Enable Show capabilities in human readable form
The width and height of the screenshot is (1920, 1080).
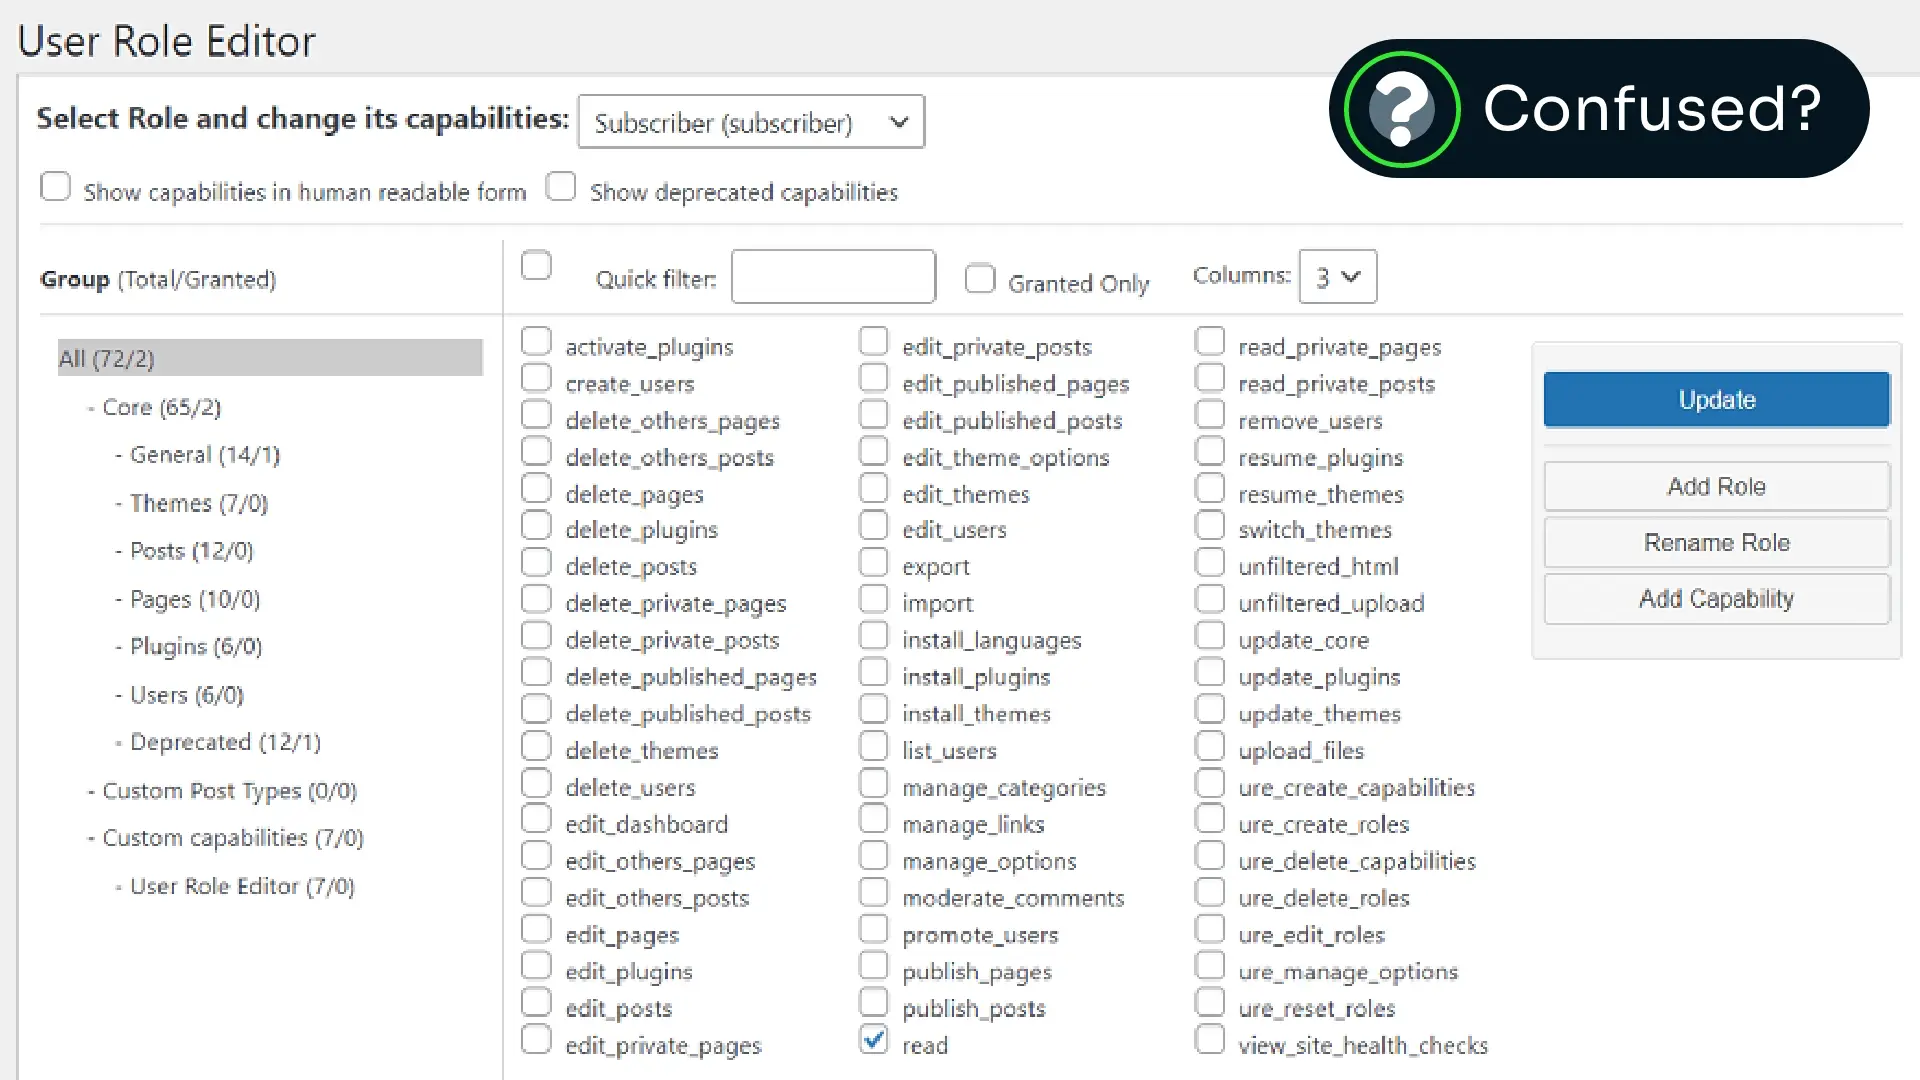(x=56, y=187)
